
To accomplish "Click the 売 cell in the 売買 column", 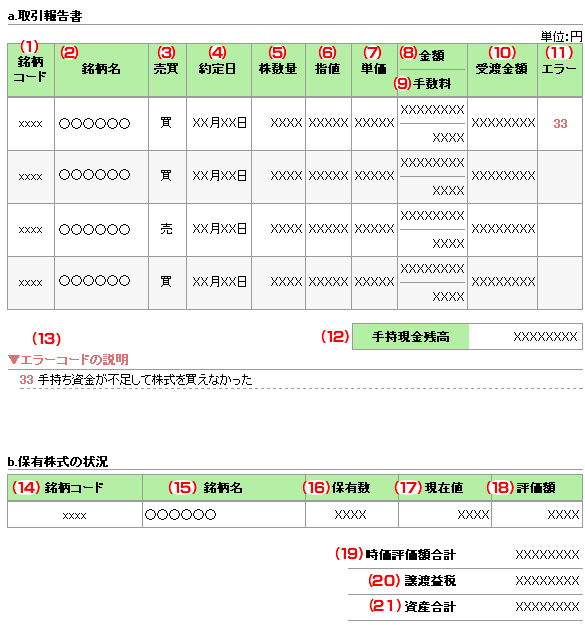I will tap(166, 229).
